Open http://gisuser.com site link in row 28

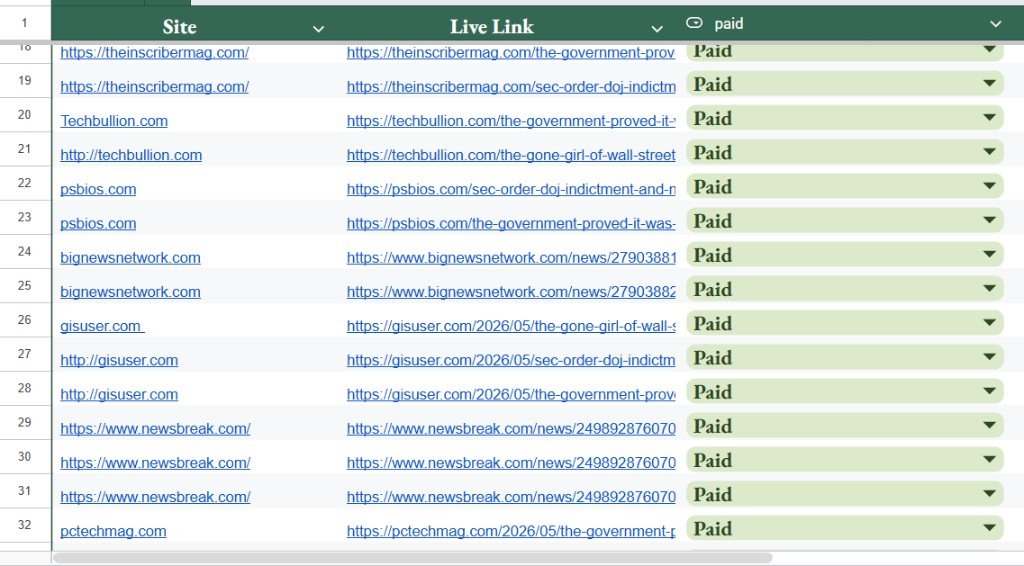point(120,394)
